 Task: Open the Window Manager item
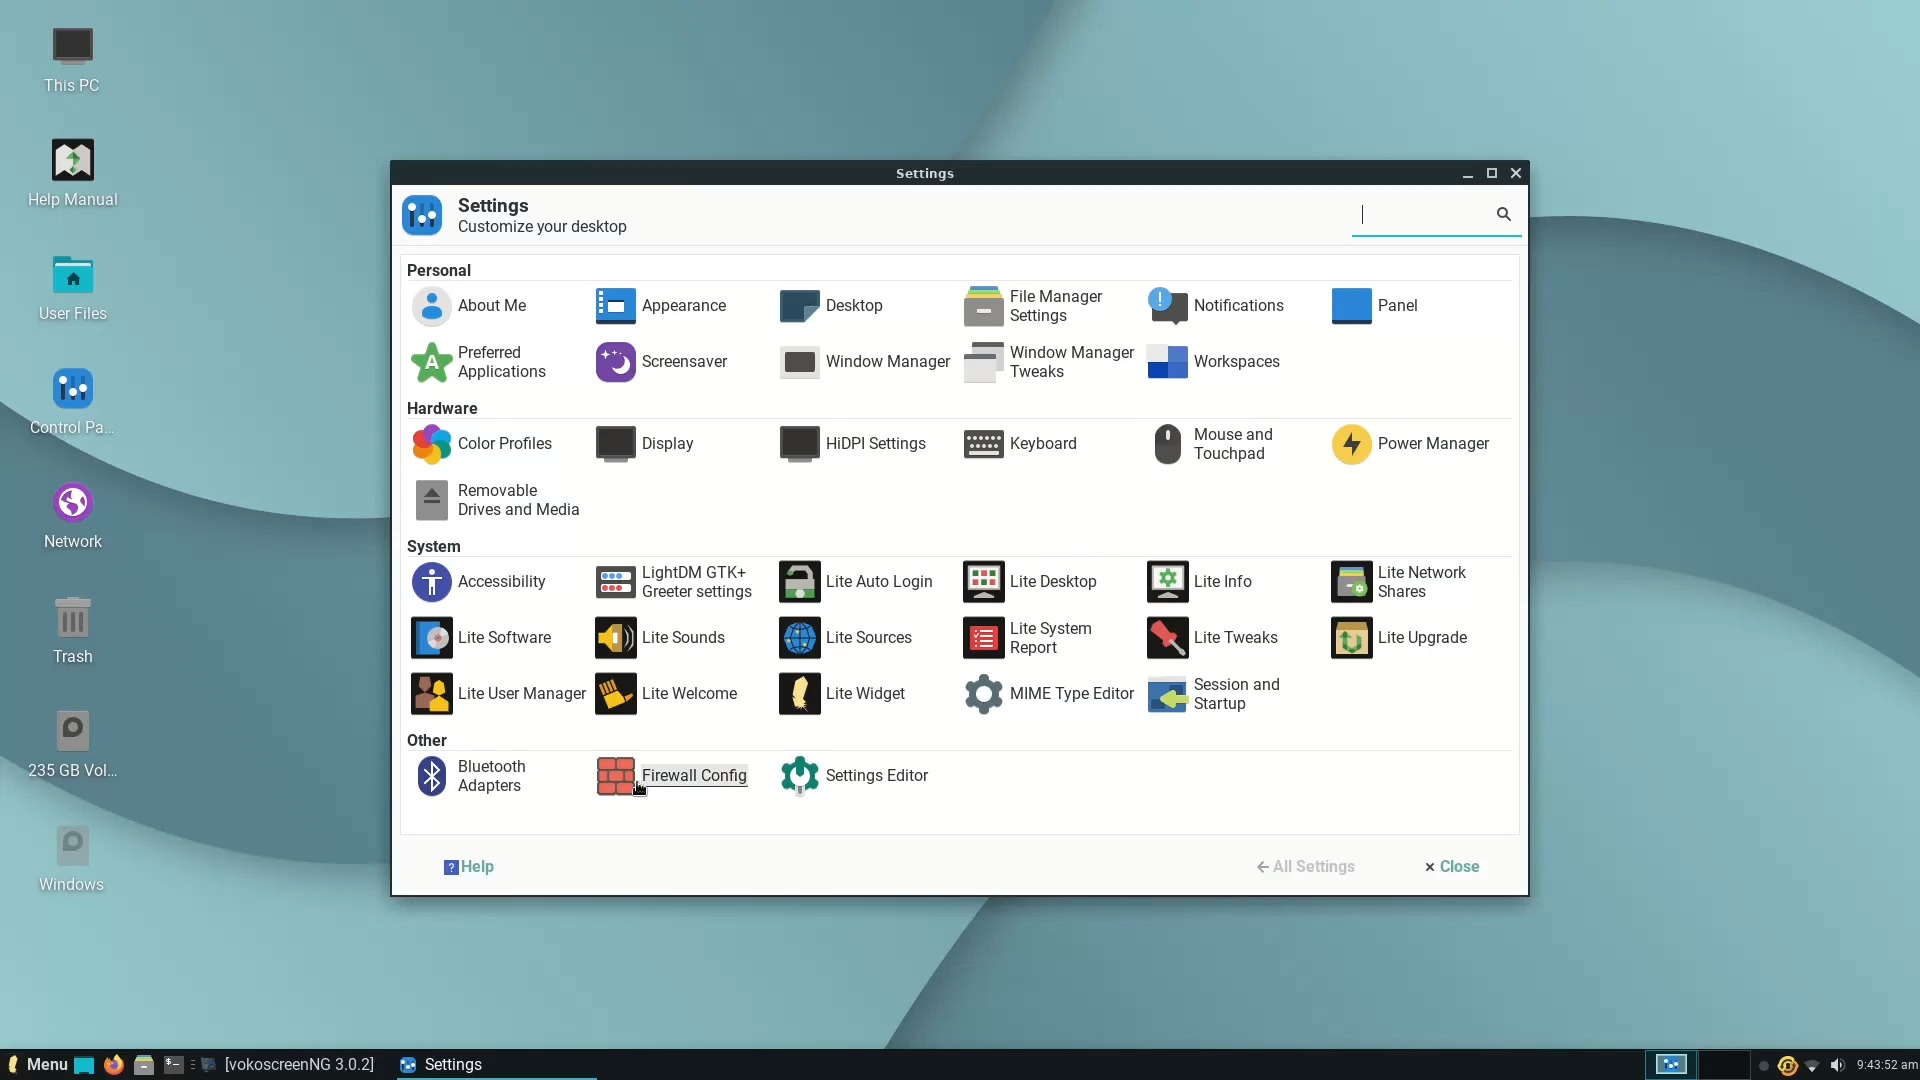point(865,362)
